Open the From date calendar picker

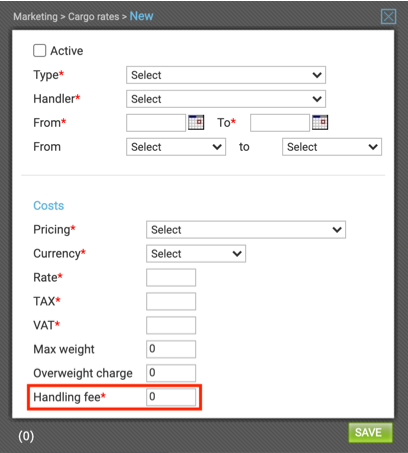tap(196, 122)
